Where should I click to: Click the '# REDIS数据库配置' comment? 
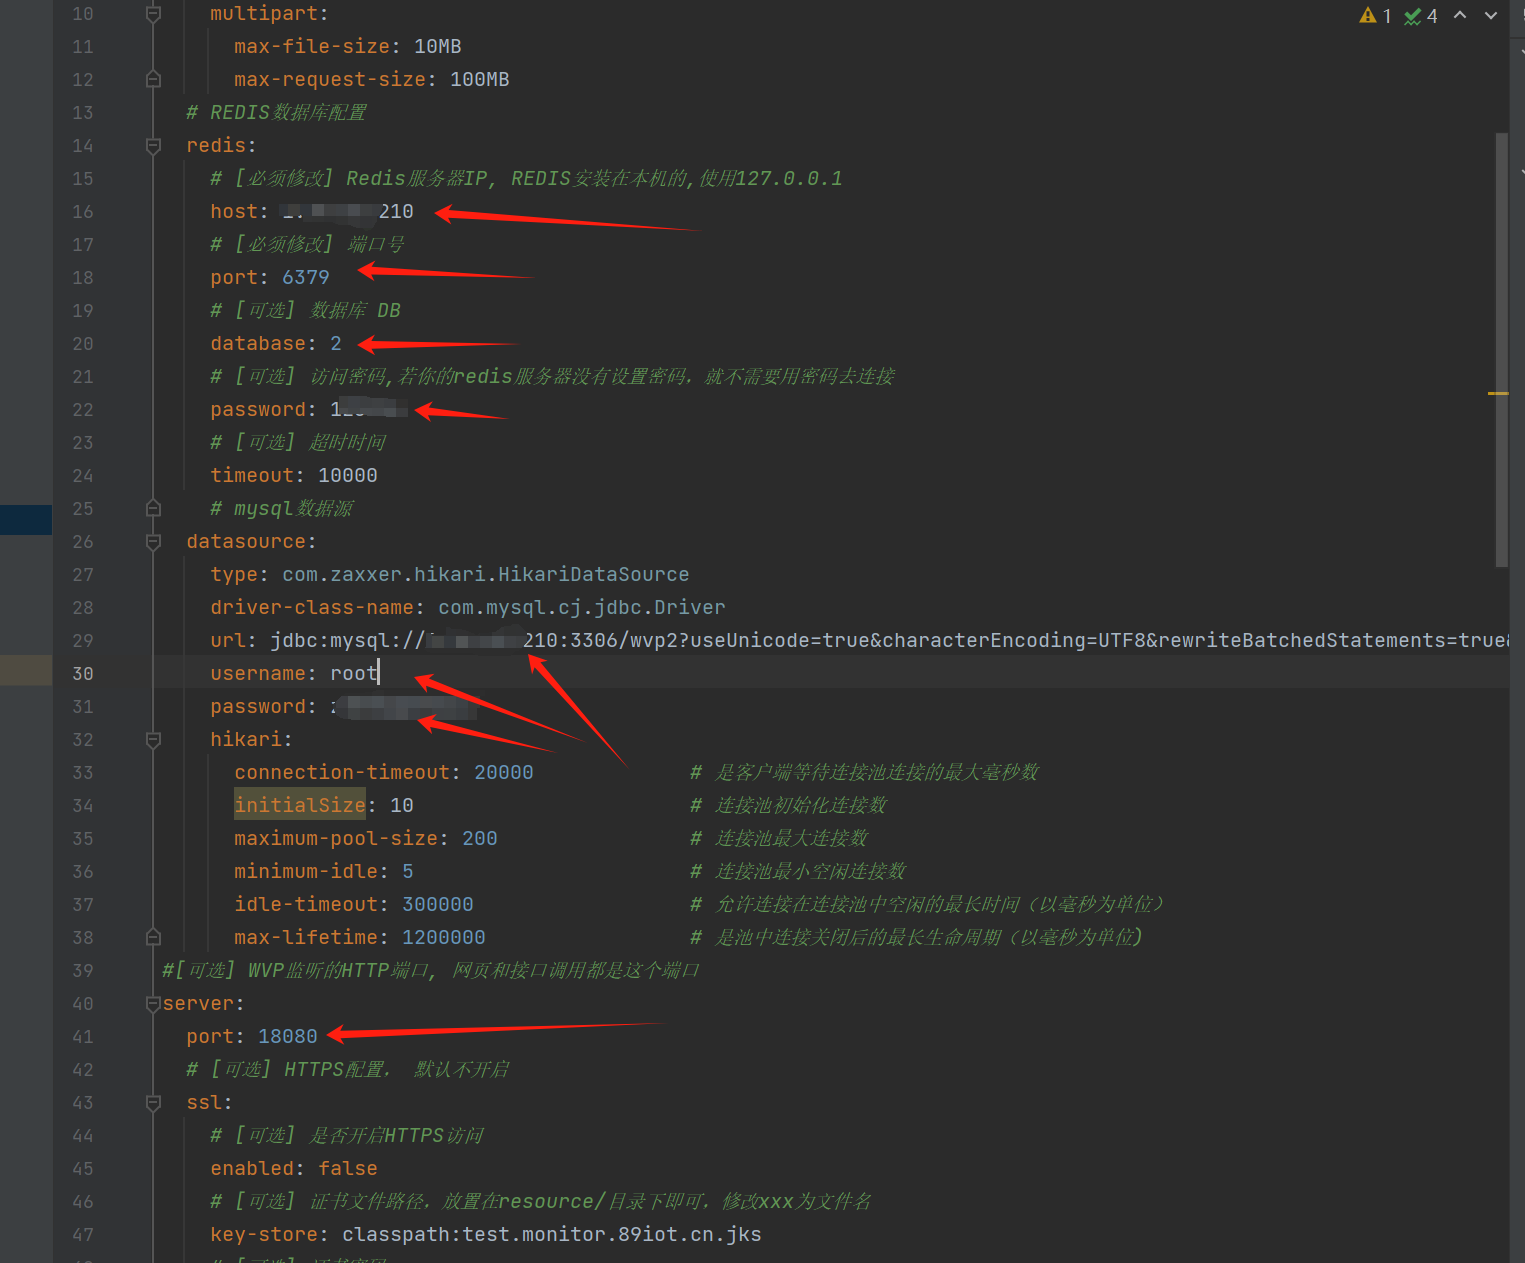coord(276,113)
